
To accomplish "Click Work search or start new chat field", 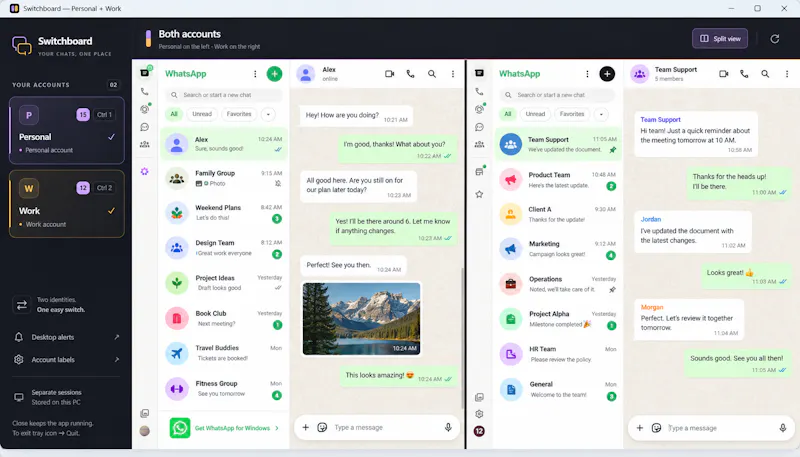I will (557, 95).
